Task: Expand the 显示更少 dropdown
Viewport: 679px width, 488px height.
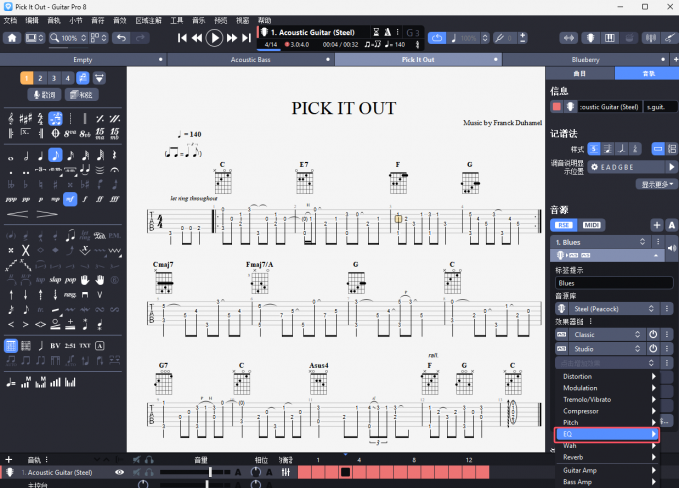Action: [x=658, y=184]
